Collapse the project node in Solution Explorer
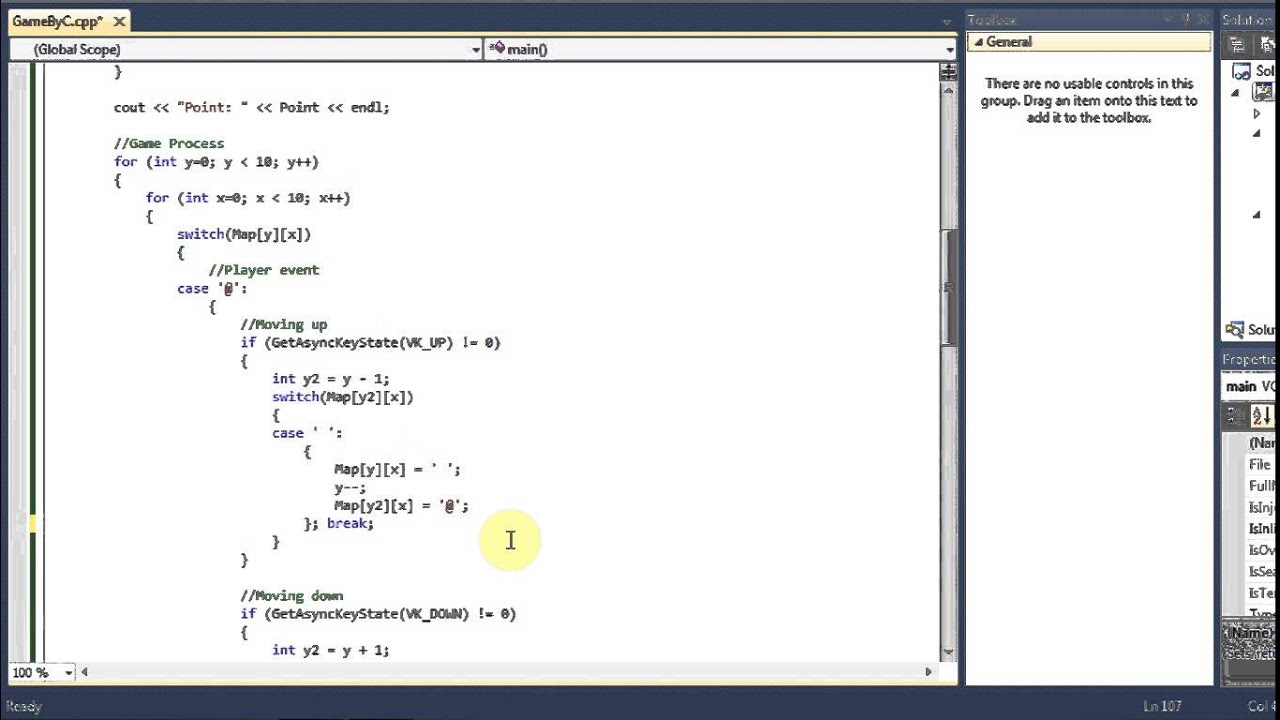 pos(1235,93)
